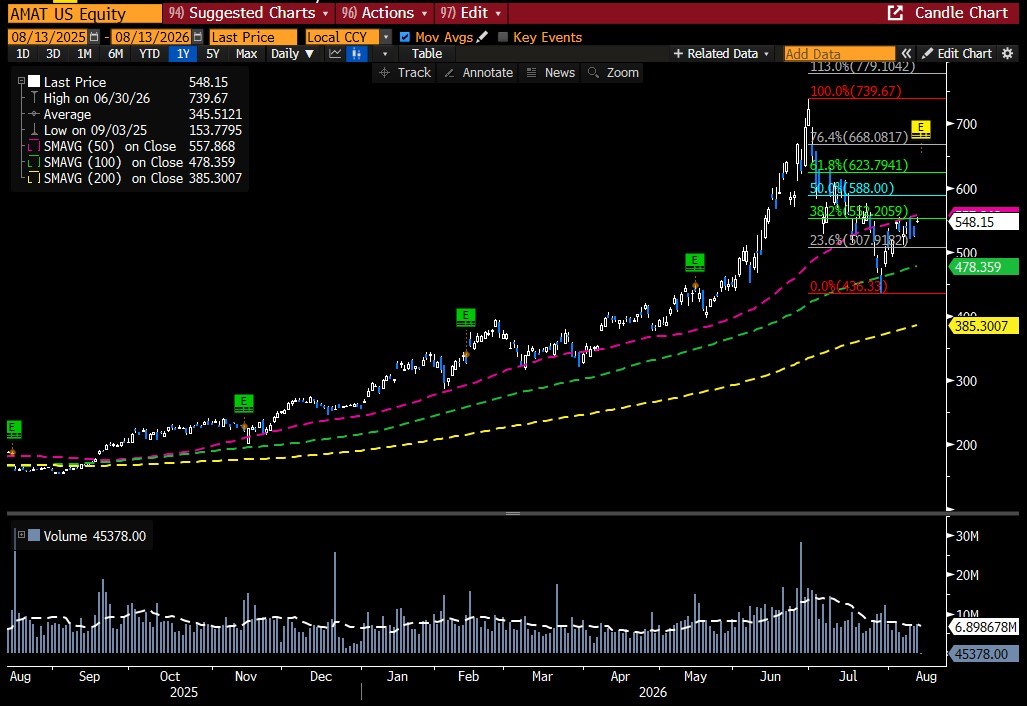Screen dimensions: 1027x706
Task: Click the earnings E marker in August 2025
Action: click(x=14, y=430)
